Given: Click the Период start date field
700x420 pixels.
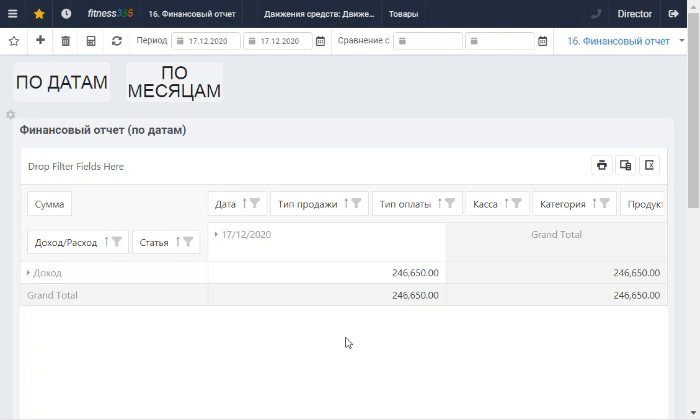Looking at the screenshot, I should click(x=206, y=41).
